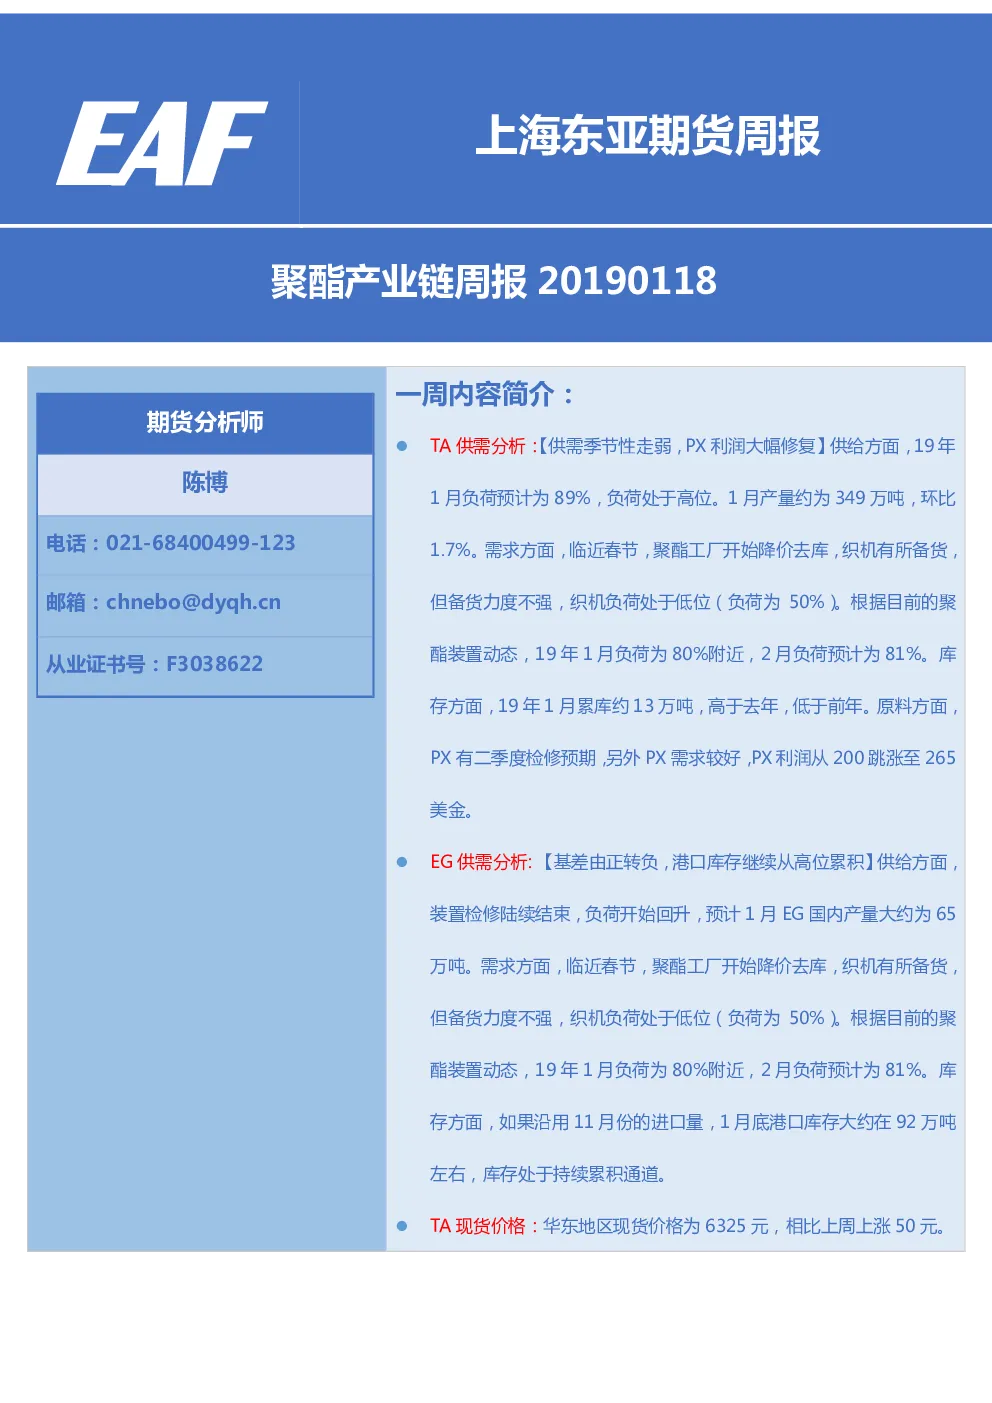Click line containing 19 年 1 月累库约 13 万吨
Screen dimensions: 992x1403
(693, 706)
